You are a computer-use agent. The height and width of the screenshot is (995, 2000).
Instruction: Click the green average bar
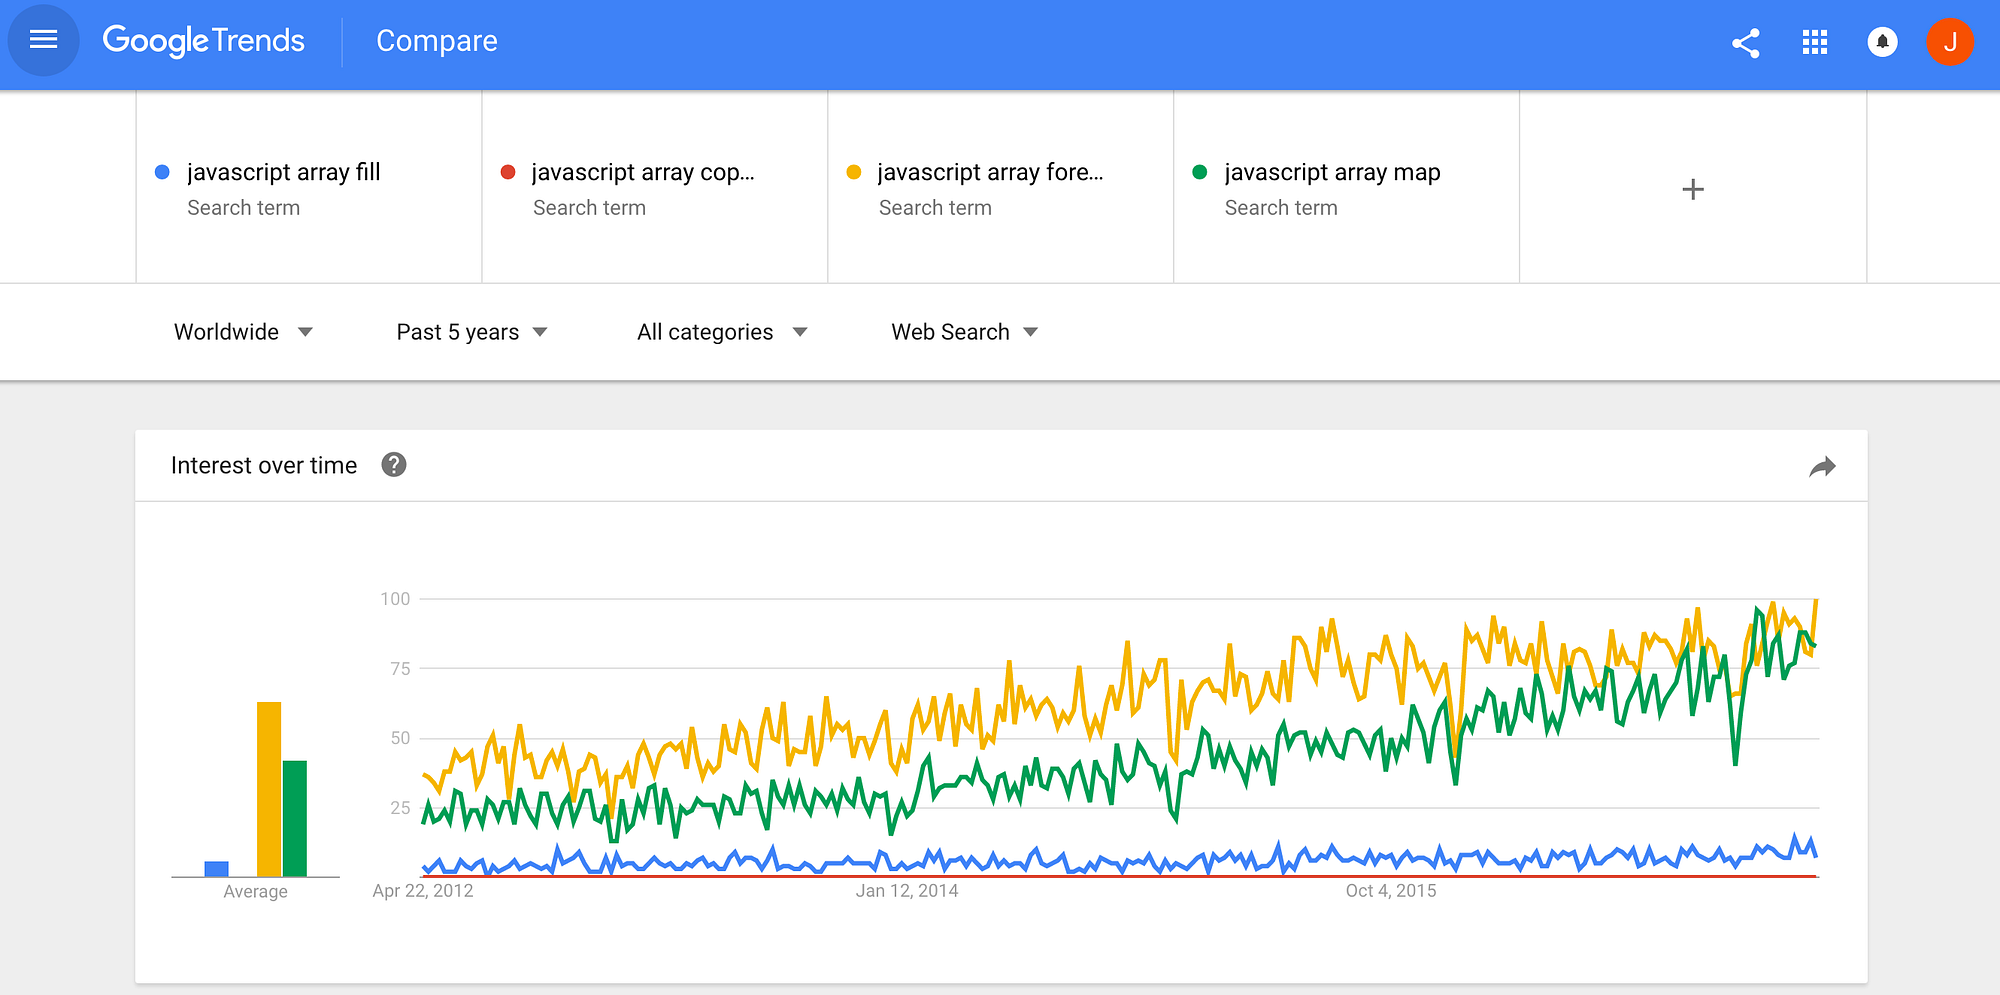click(x=295, y=818)
